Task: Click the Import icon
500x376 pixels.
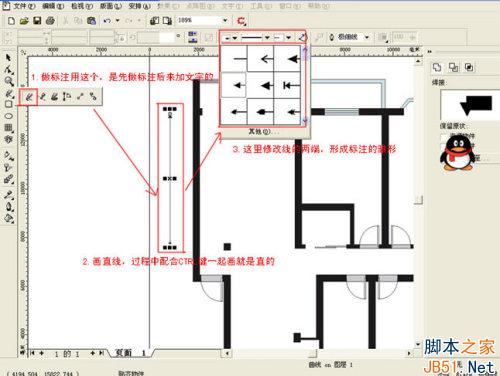Action: [x=154, y=21]
